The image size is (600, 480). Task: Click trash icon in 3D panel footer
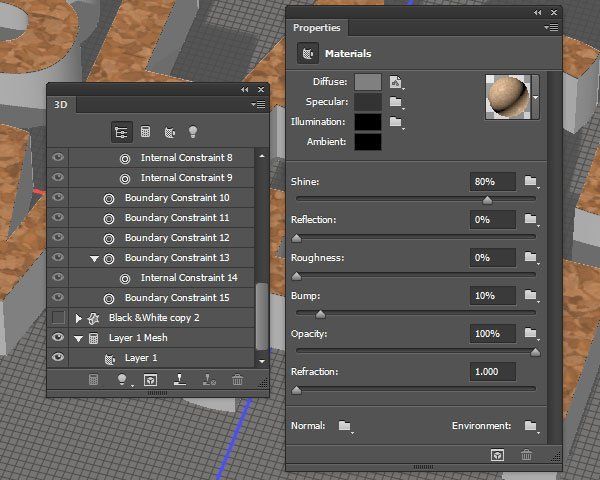(x=238, y=380)
